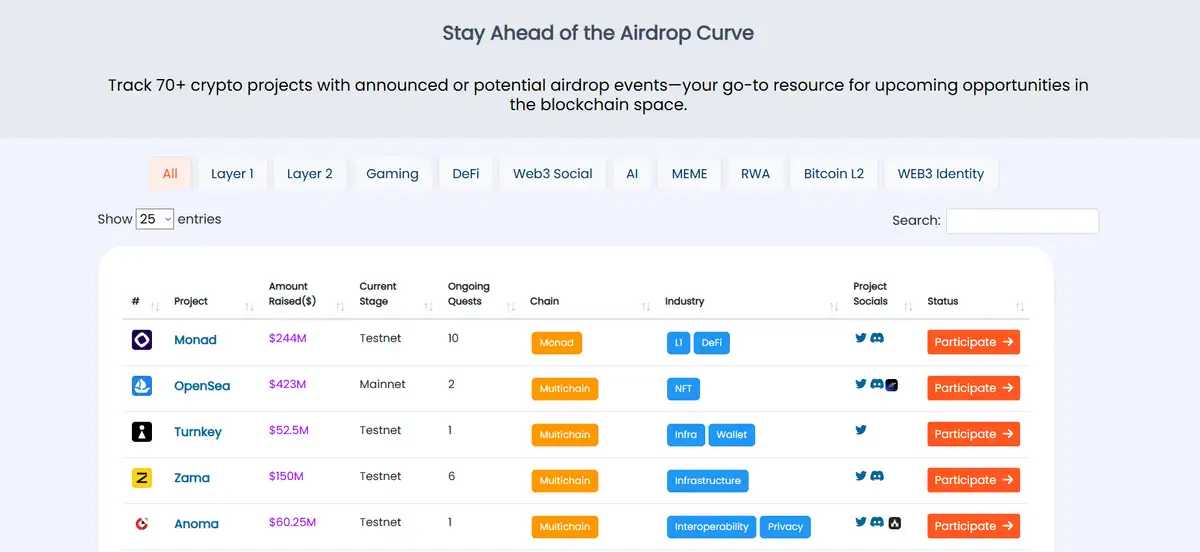Click the OpenSea ship logo
The height and width of the screenshot is (552, 1200).
(x=142, y=386)
